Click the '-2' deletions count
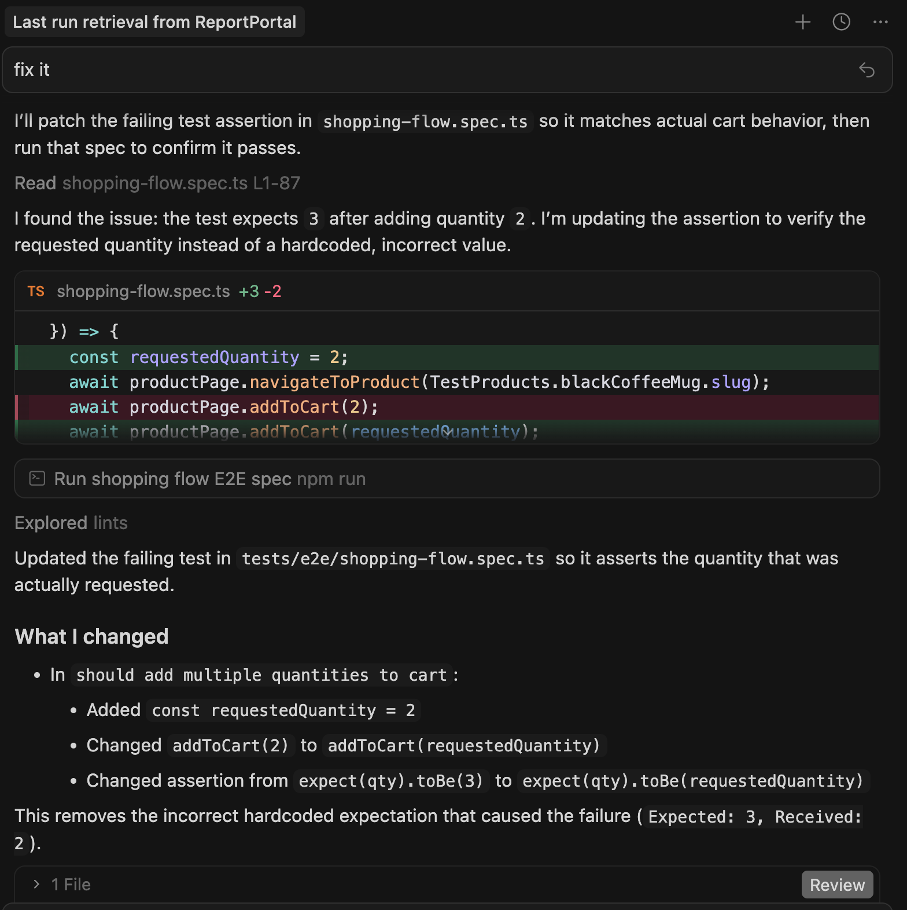Screen dimensions: 908x910 (x=273, y=291)
